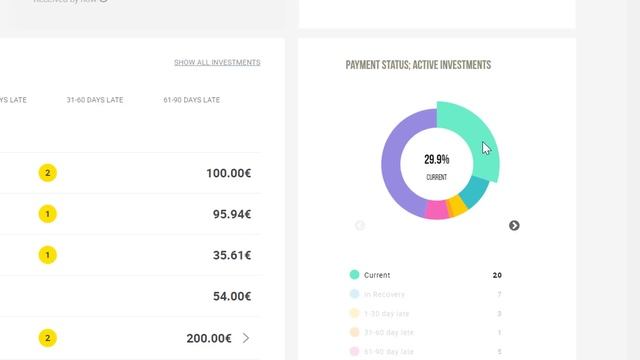Image resolution: width=640 pixels, height=360 pixels.
Task: Click the 100.00€ amount
Action: pyautogui.click(x=229, y=173)
